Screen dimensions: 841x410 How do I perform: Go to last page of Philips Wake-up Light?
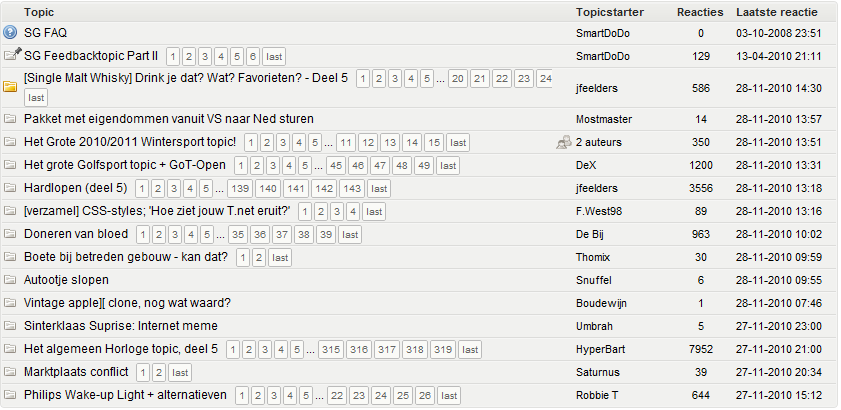449,395
